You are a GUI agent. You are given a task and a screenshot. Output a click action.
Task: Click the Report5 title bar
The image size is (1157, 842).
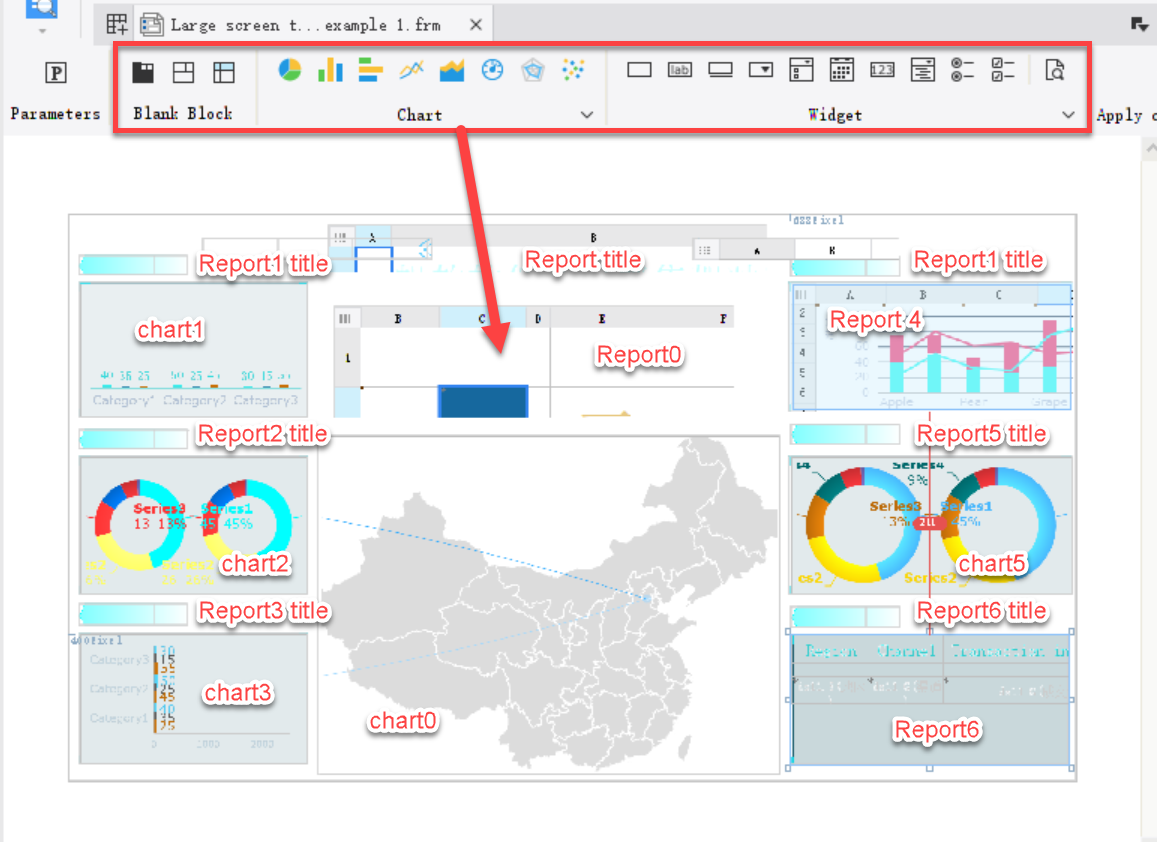[844, 434]
